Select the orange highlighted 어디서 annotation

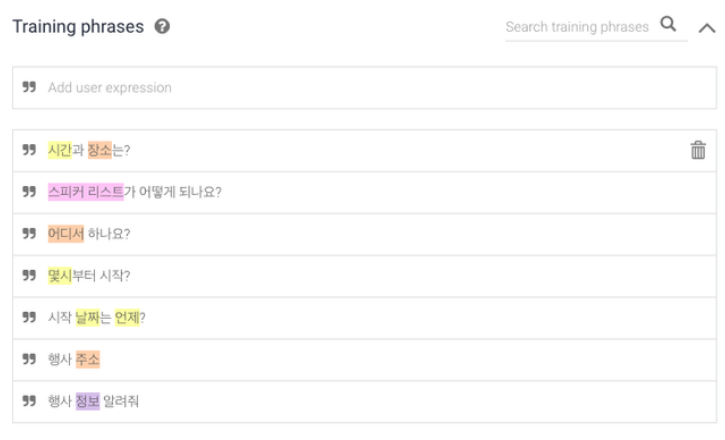point(66,234)
